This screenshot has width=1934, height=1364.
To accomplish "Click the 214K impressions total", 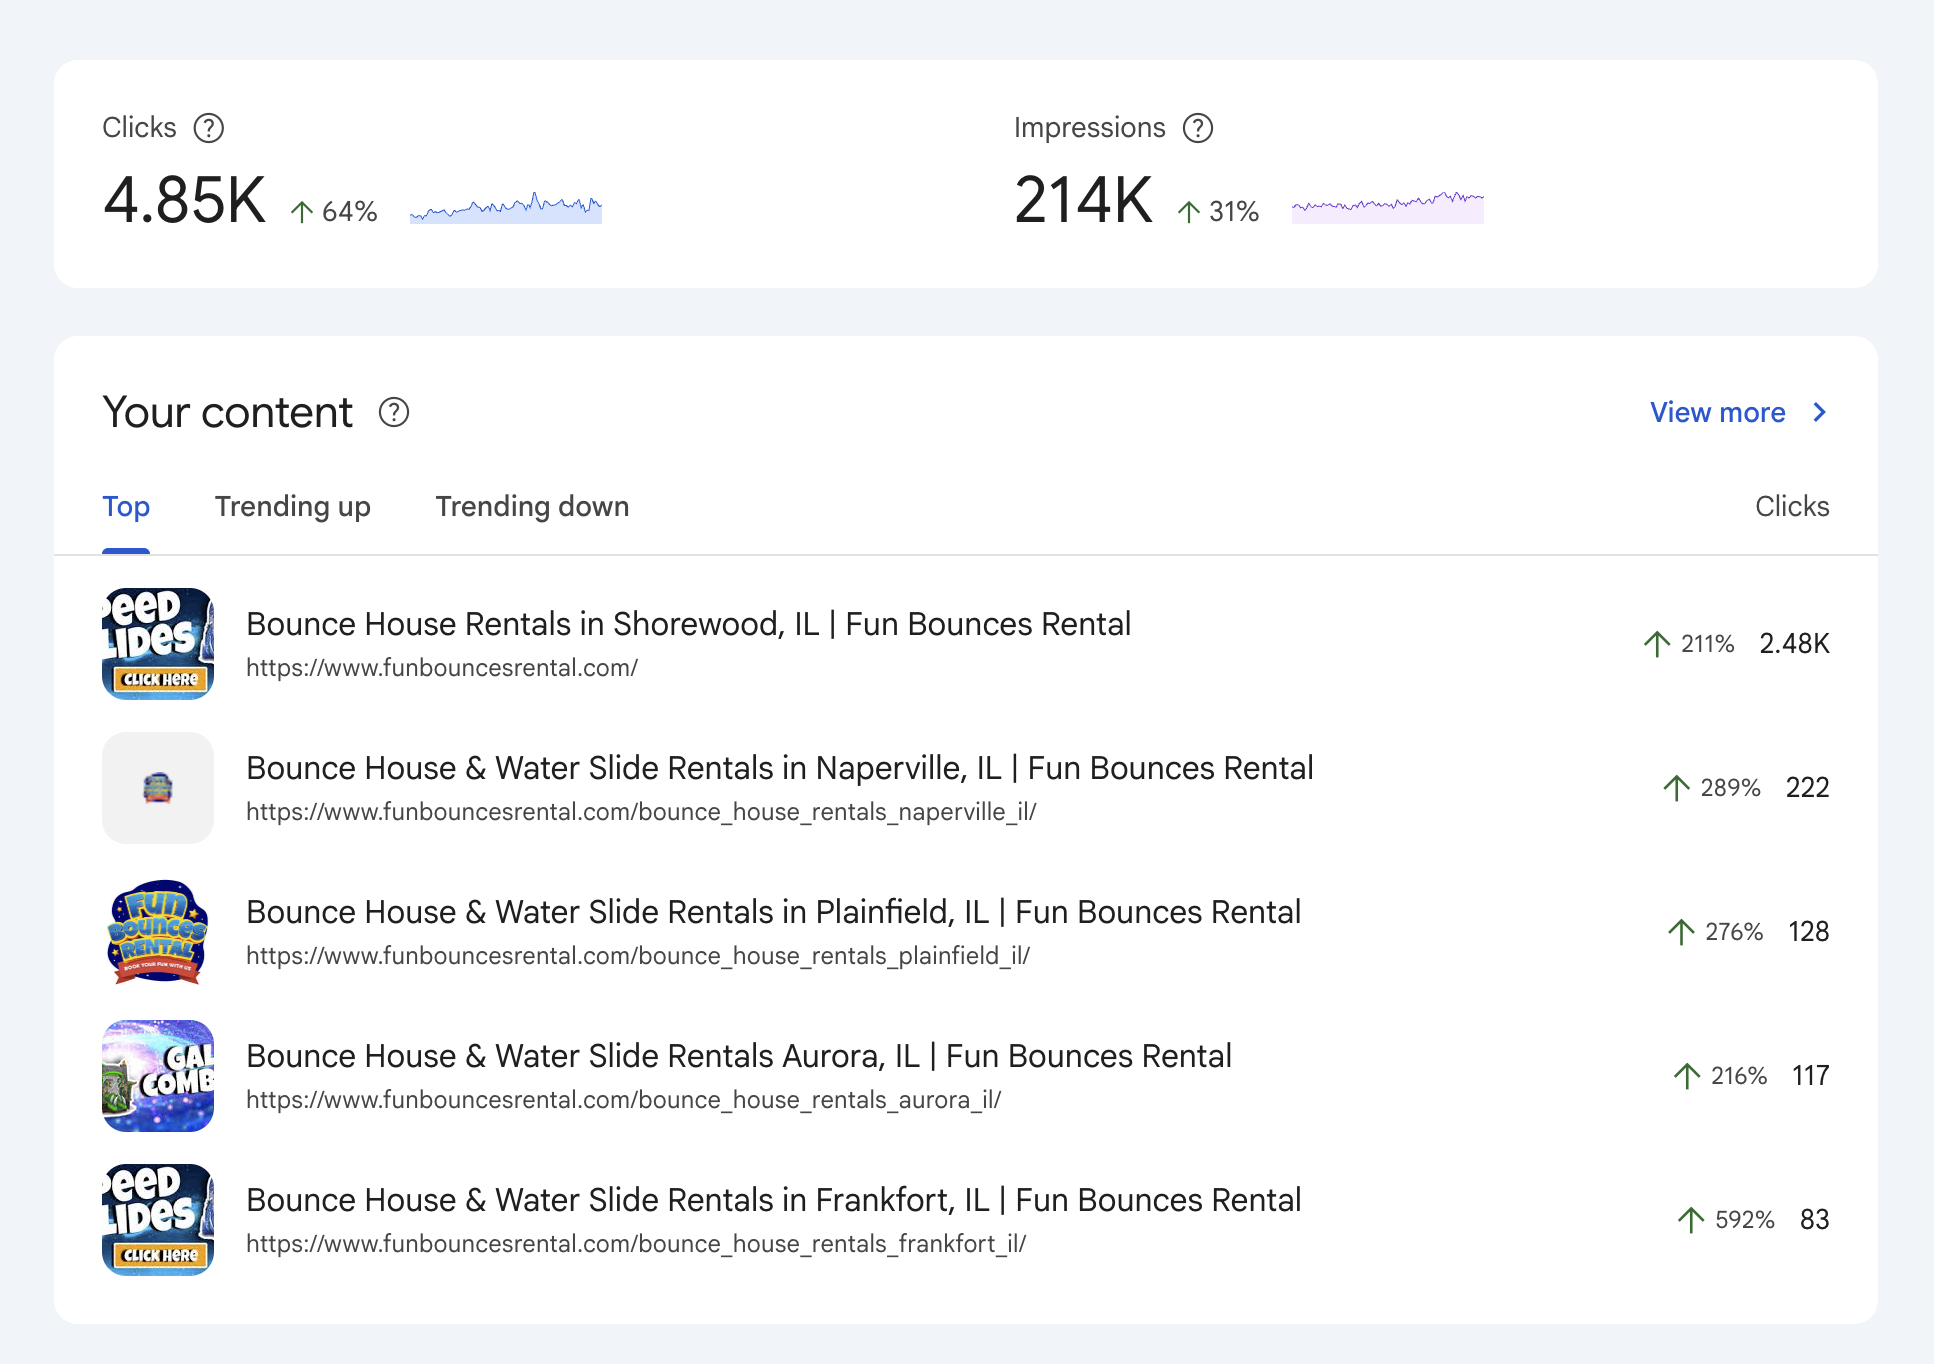I will pos(1084,200).
